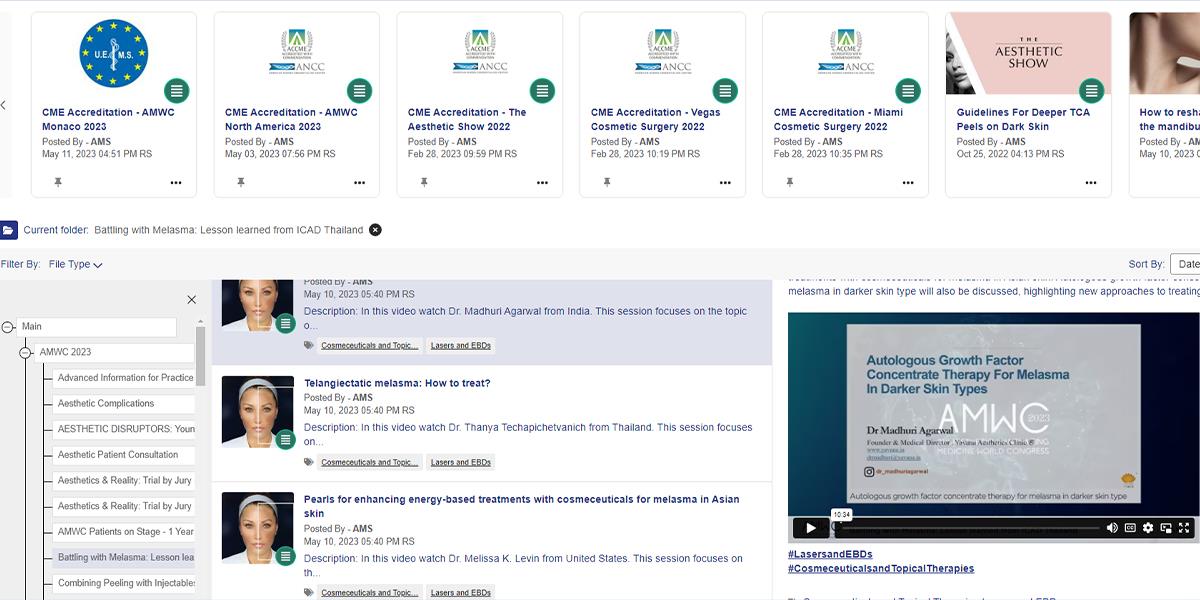Open The Aesthetic Show card image
The height and width of the screenshot is (600, 1200).
(x=1028, y=54)
